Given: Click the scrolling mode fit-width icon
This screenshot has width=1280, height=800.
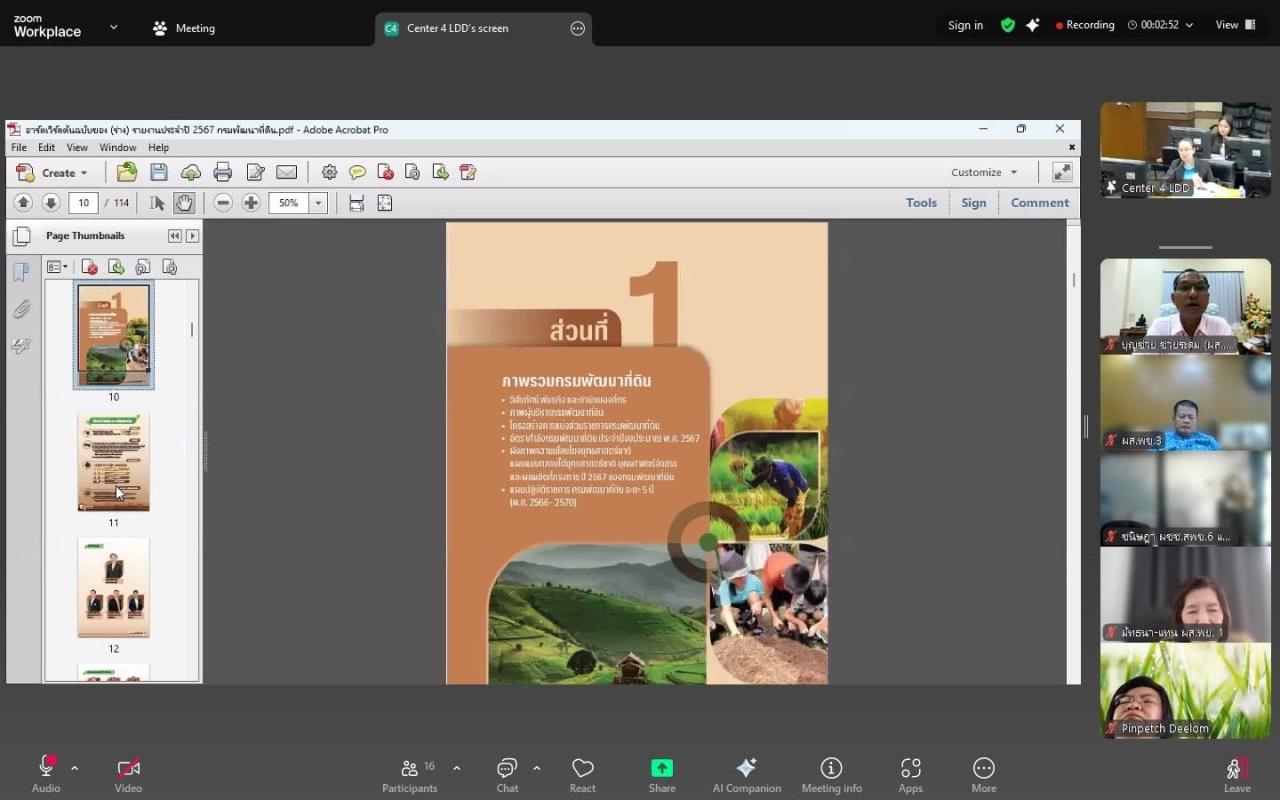Looking at the screenshot, I should 356,203.
